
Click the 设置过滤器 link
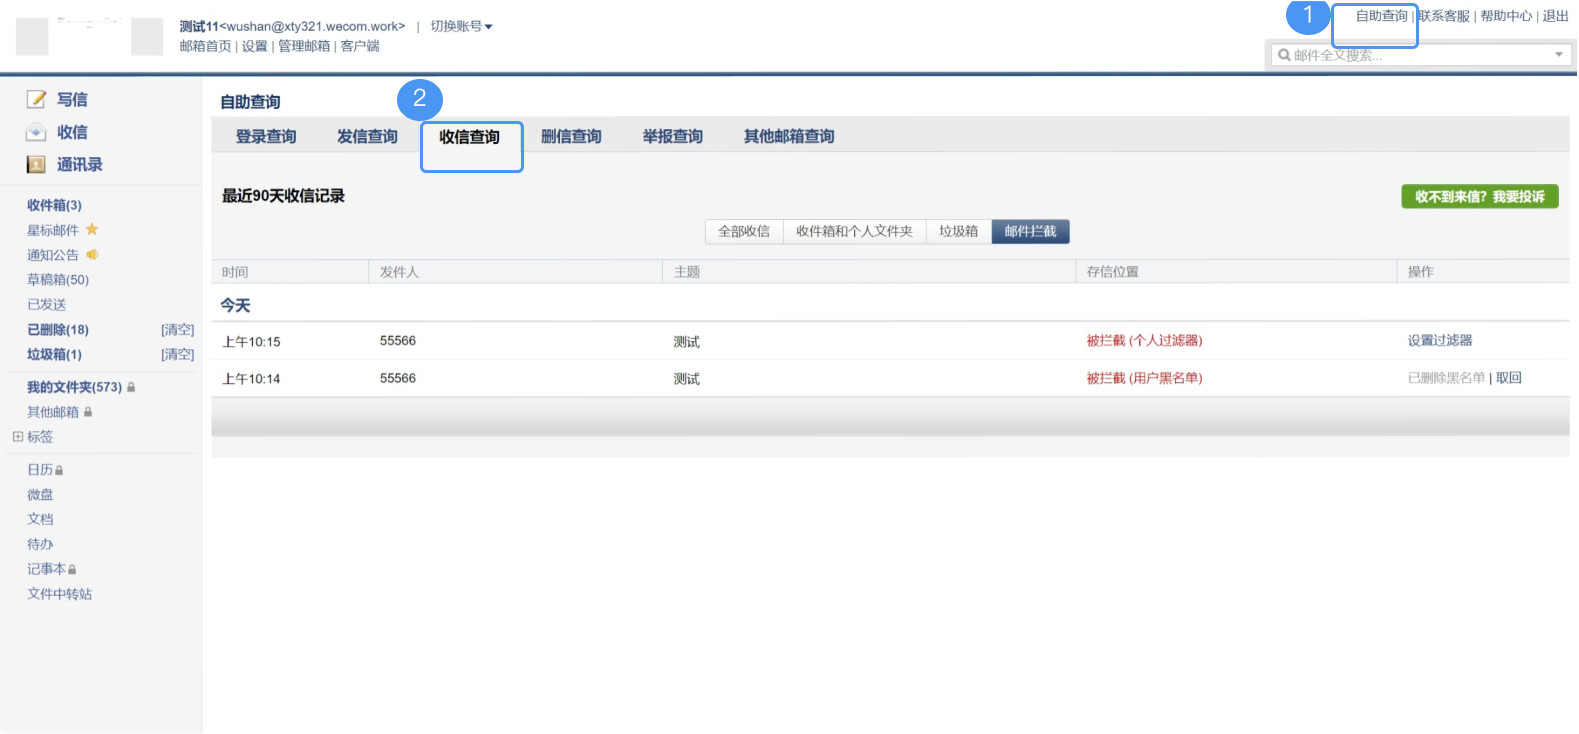coord(1440,341)
